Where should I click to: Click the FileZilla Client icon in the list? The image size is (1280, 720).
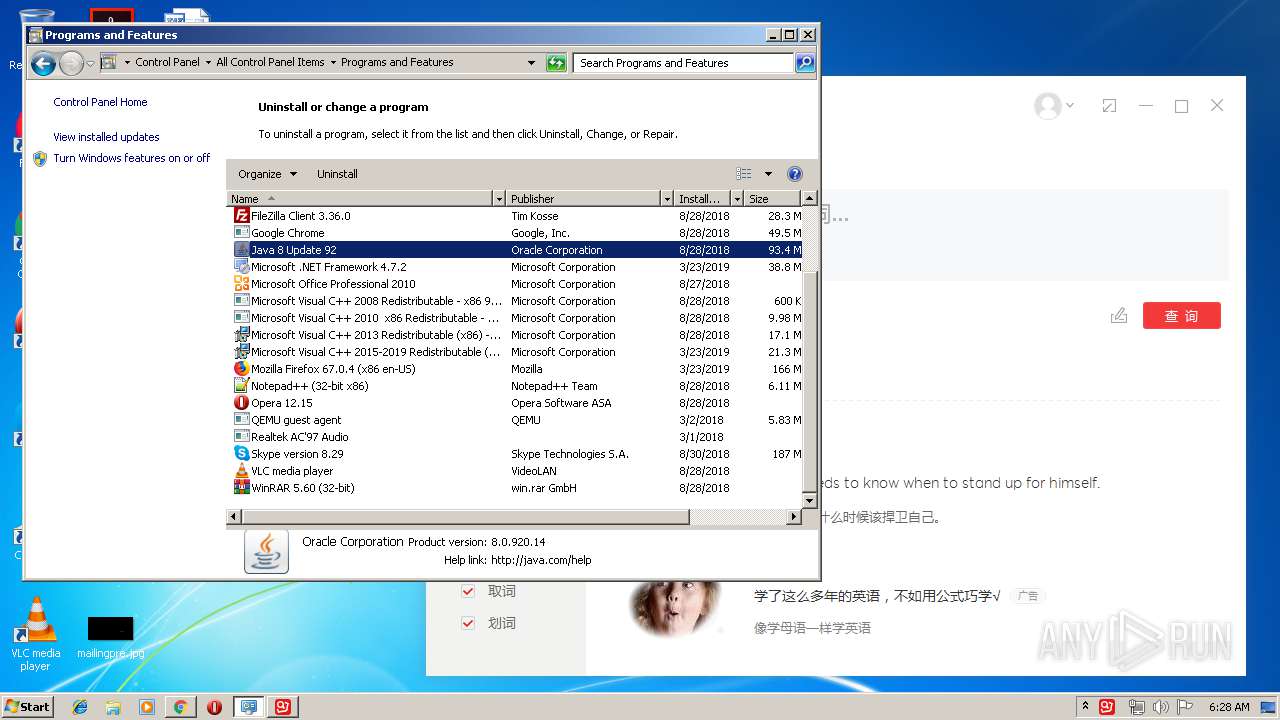(x=241, y=215)
